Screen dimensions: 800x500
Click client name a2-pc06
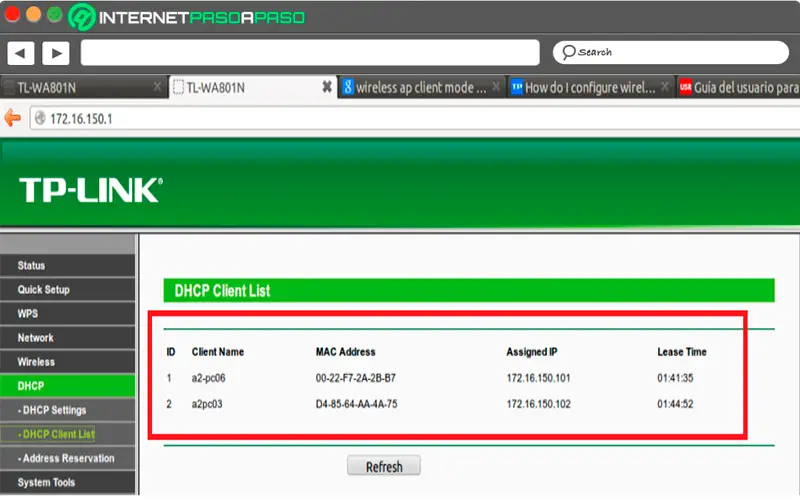click(208, 378)
